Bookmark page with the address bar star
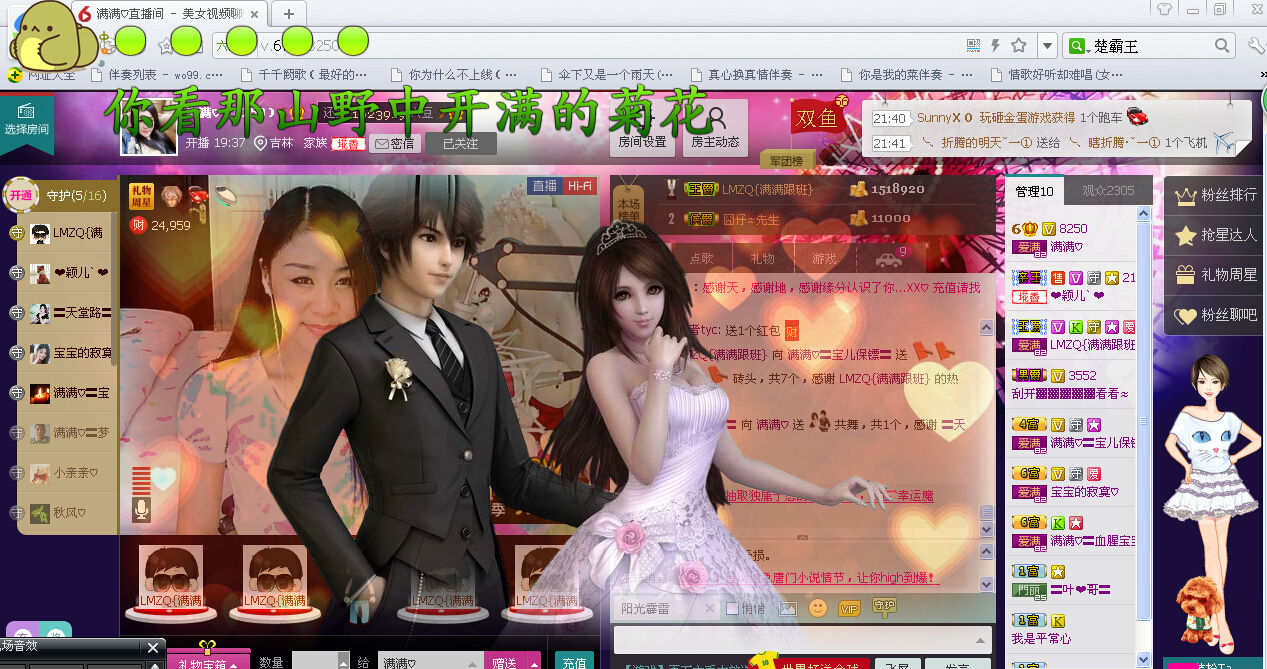1267x669 pixels. (1019, 45)
